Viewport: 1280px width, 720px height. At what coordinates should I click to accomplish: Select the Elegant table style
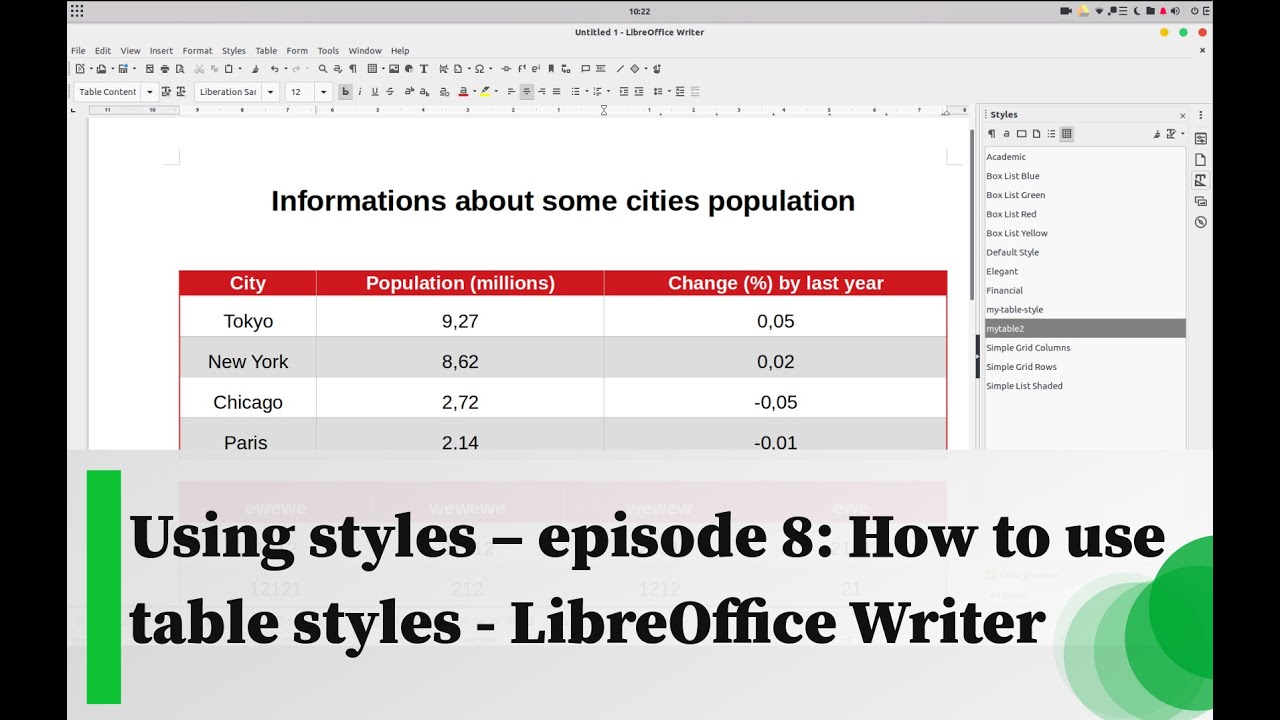[1085, 271]
